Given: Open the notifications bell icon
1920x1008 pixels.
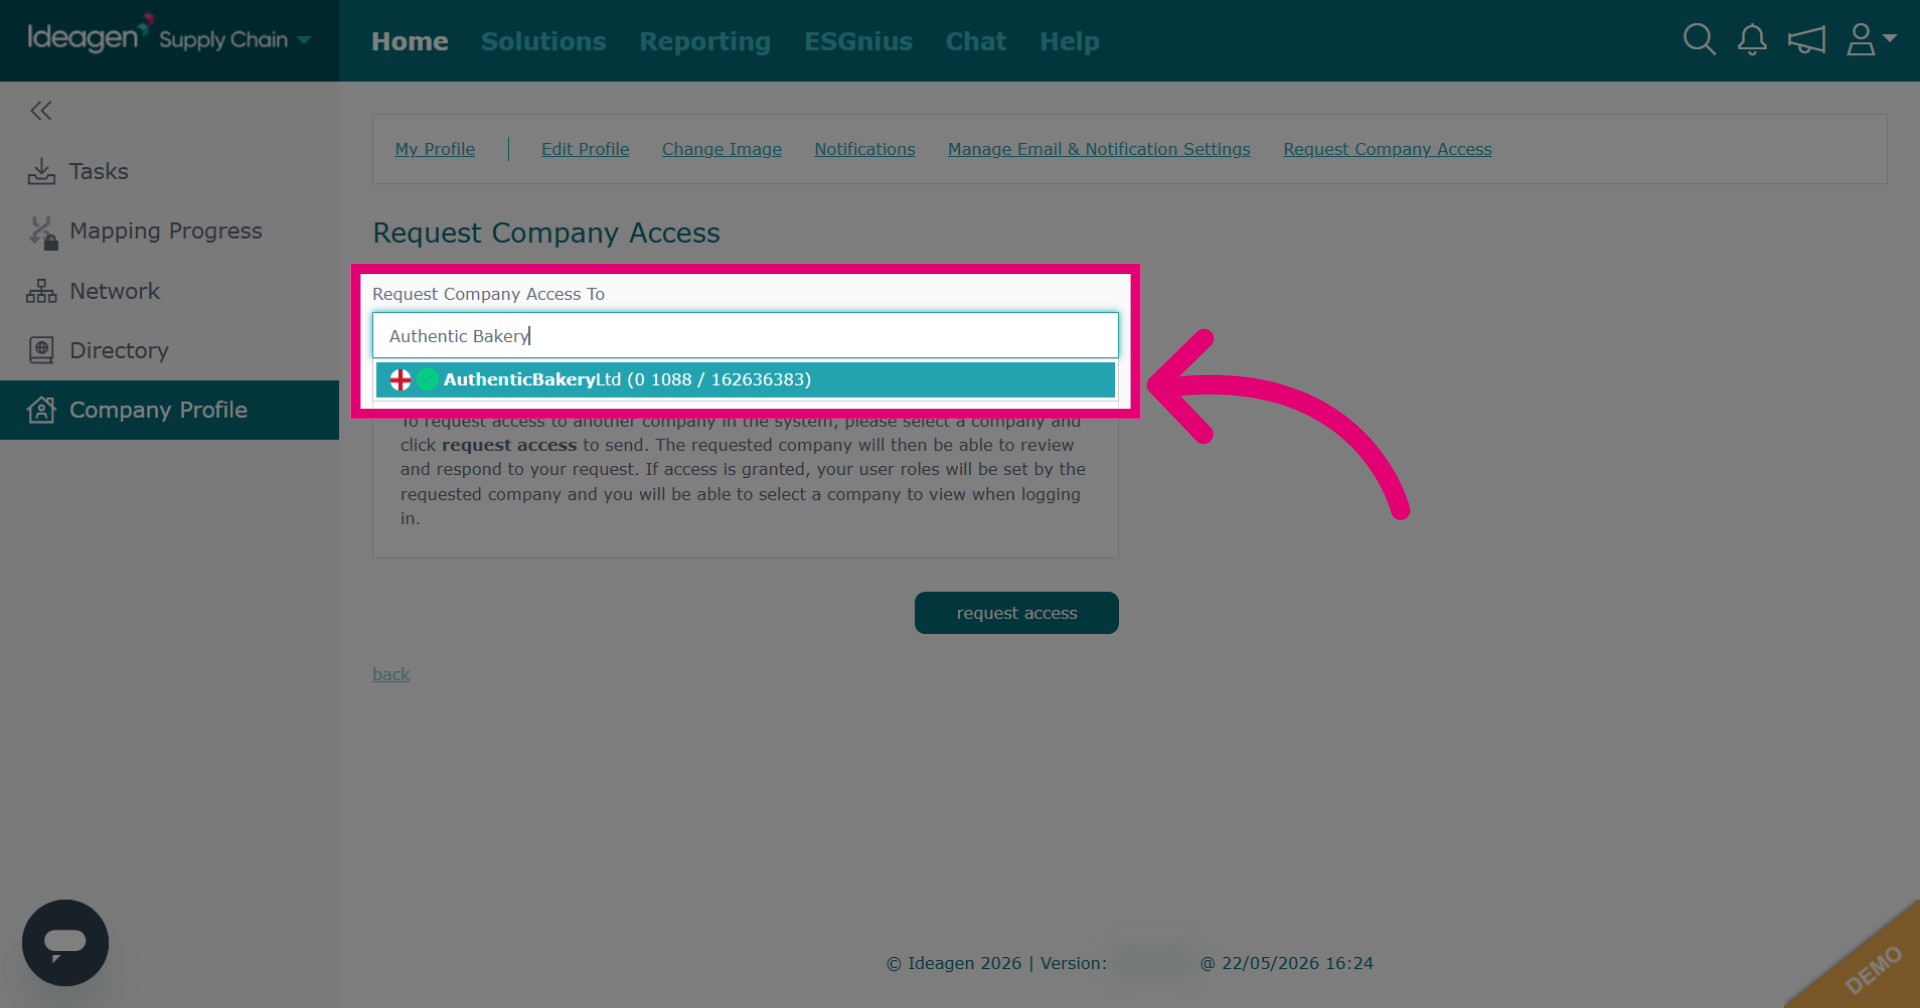Looking at the screenshot, I should (x=1752, y=40).
